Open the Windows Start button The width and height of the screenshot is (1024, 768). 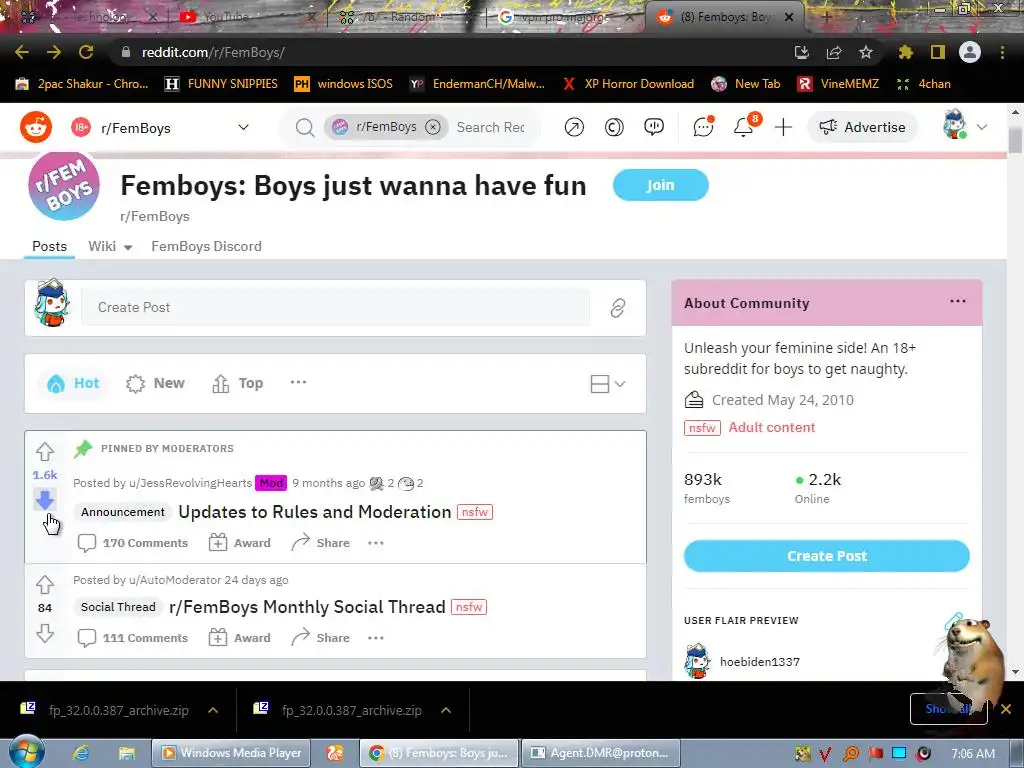(x=26, y=752)
